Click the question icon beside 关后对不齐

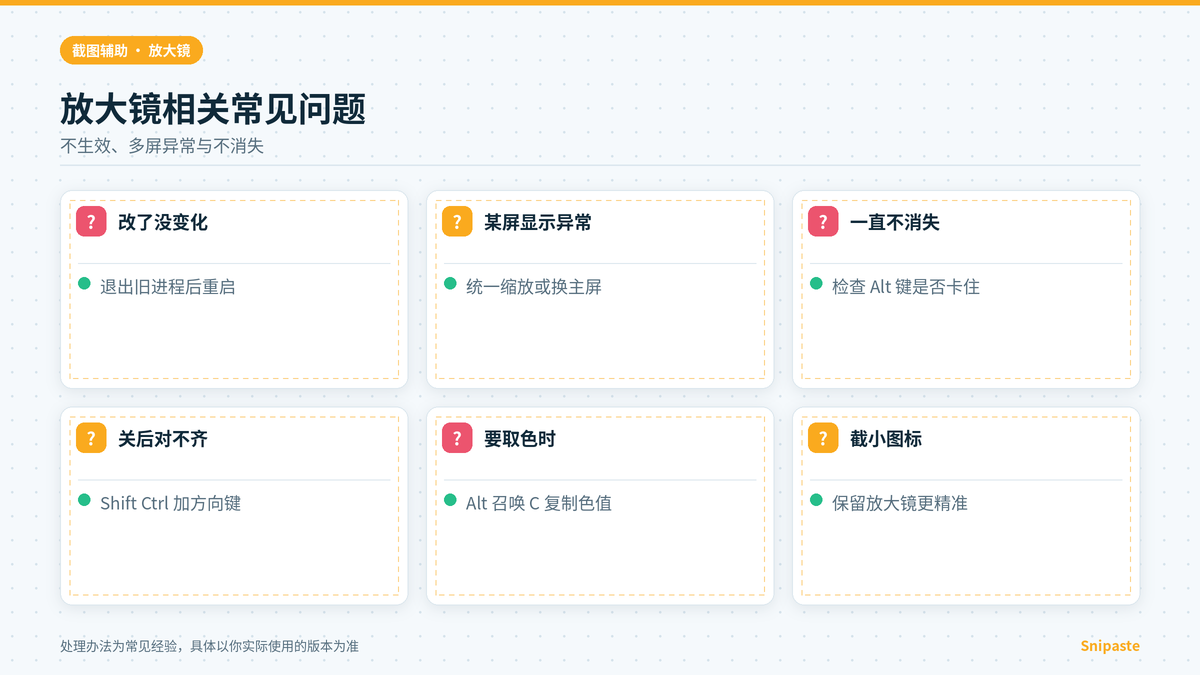(91, 438)
